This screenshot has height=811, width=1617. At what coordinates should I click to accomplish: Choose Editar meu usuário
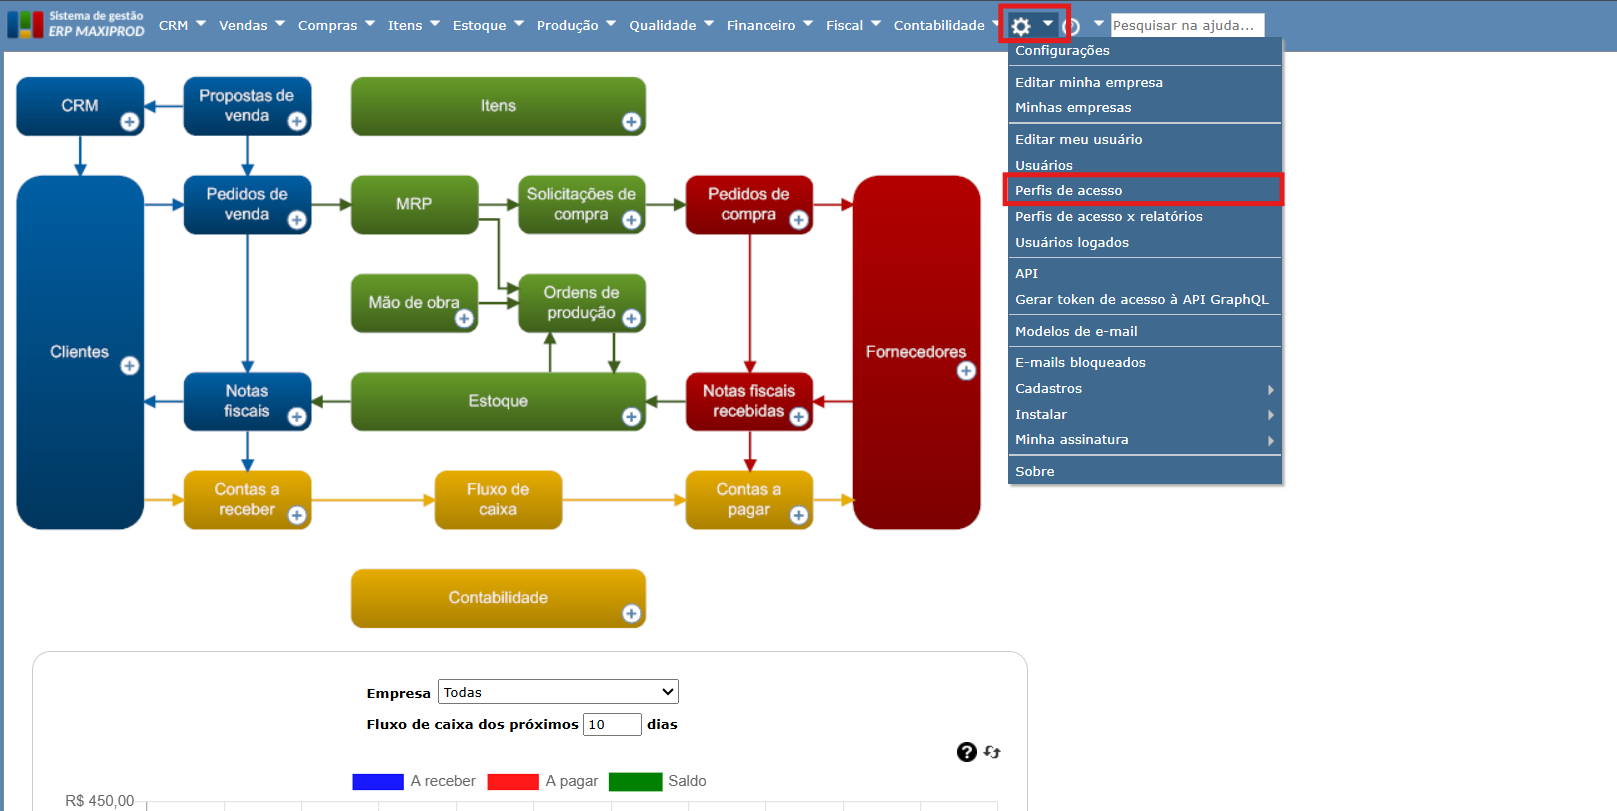click(x=1144, y=140)
